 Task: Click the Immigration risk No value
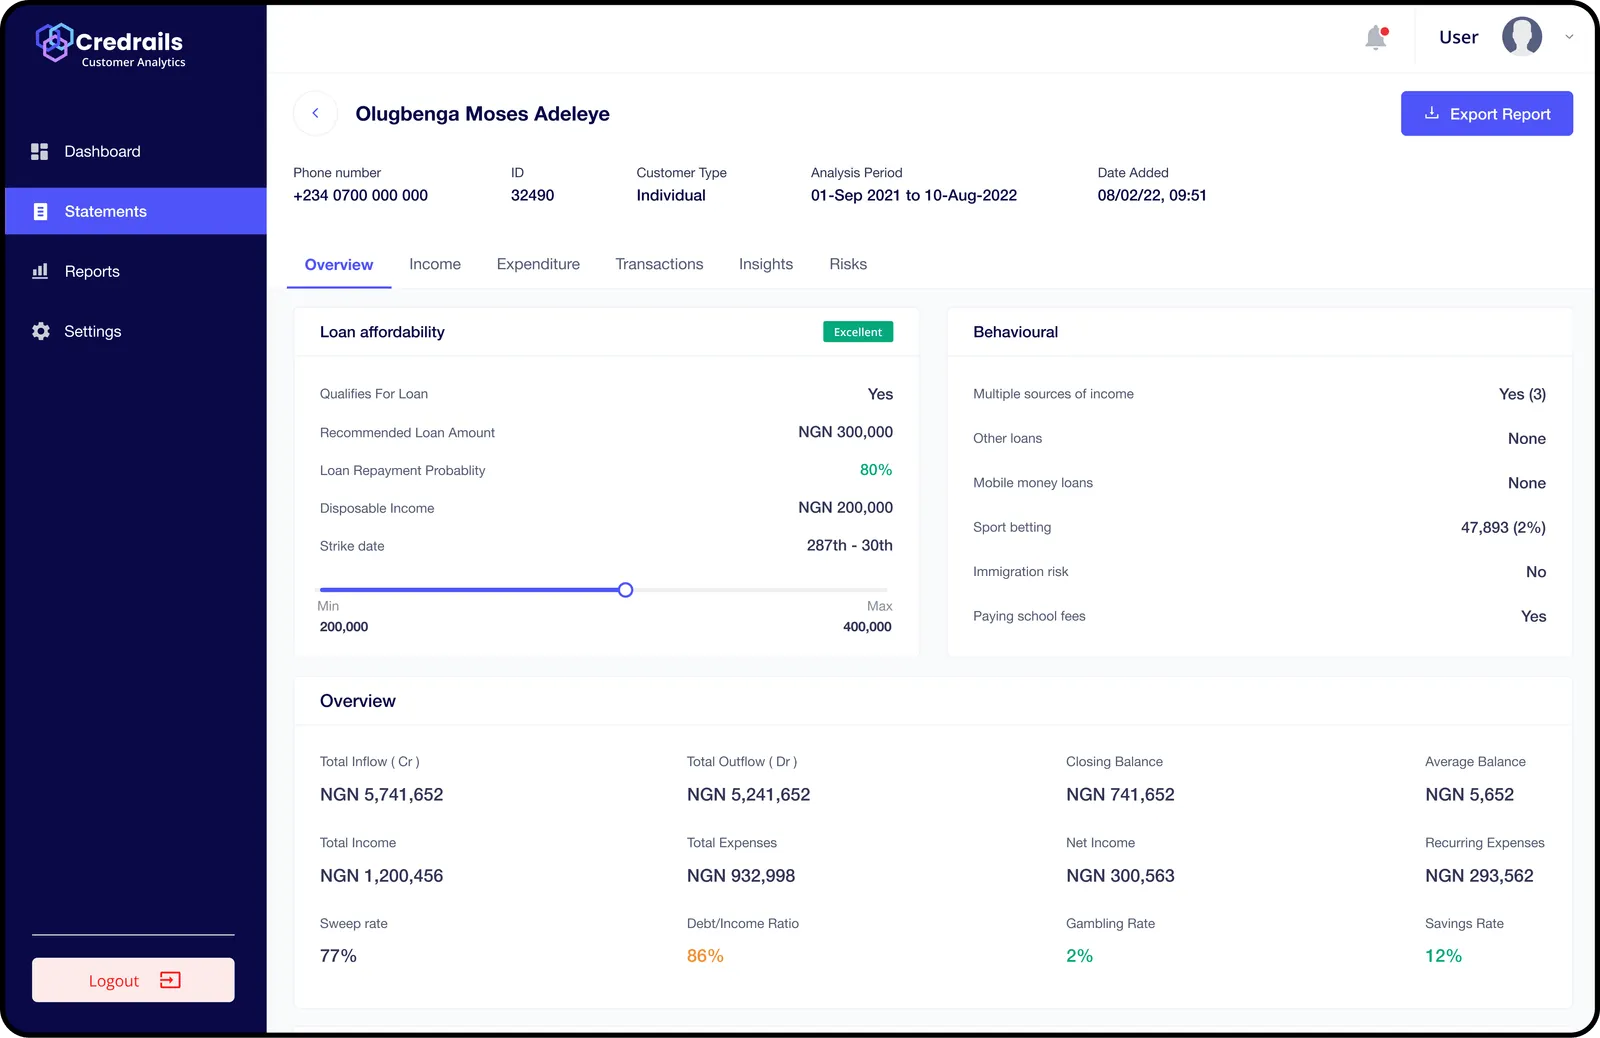pyautogui.click(x=1536, y=572)
